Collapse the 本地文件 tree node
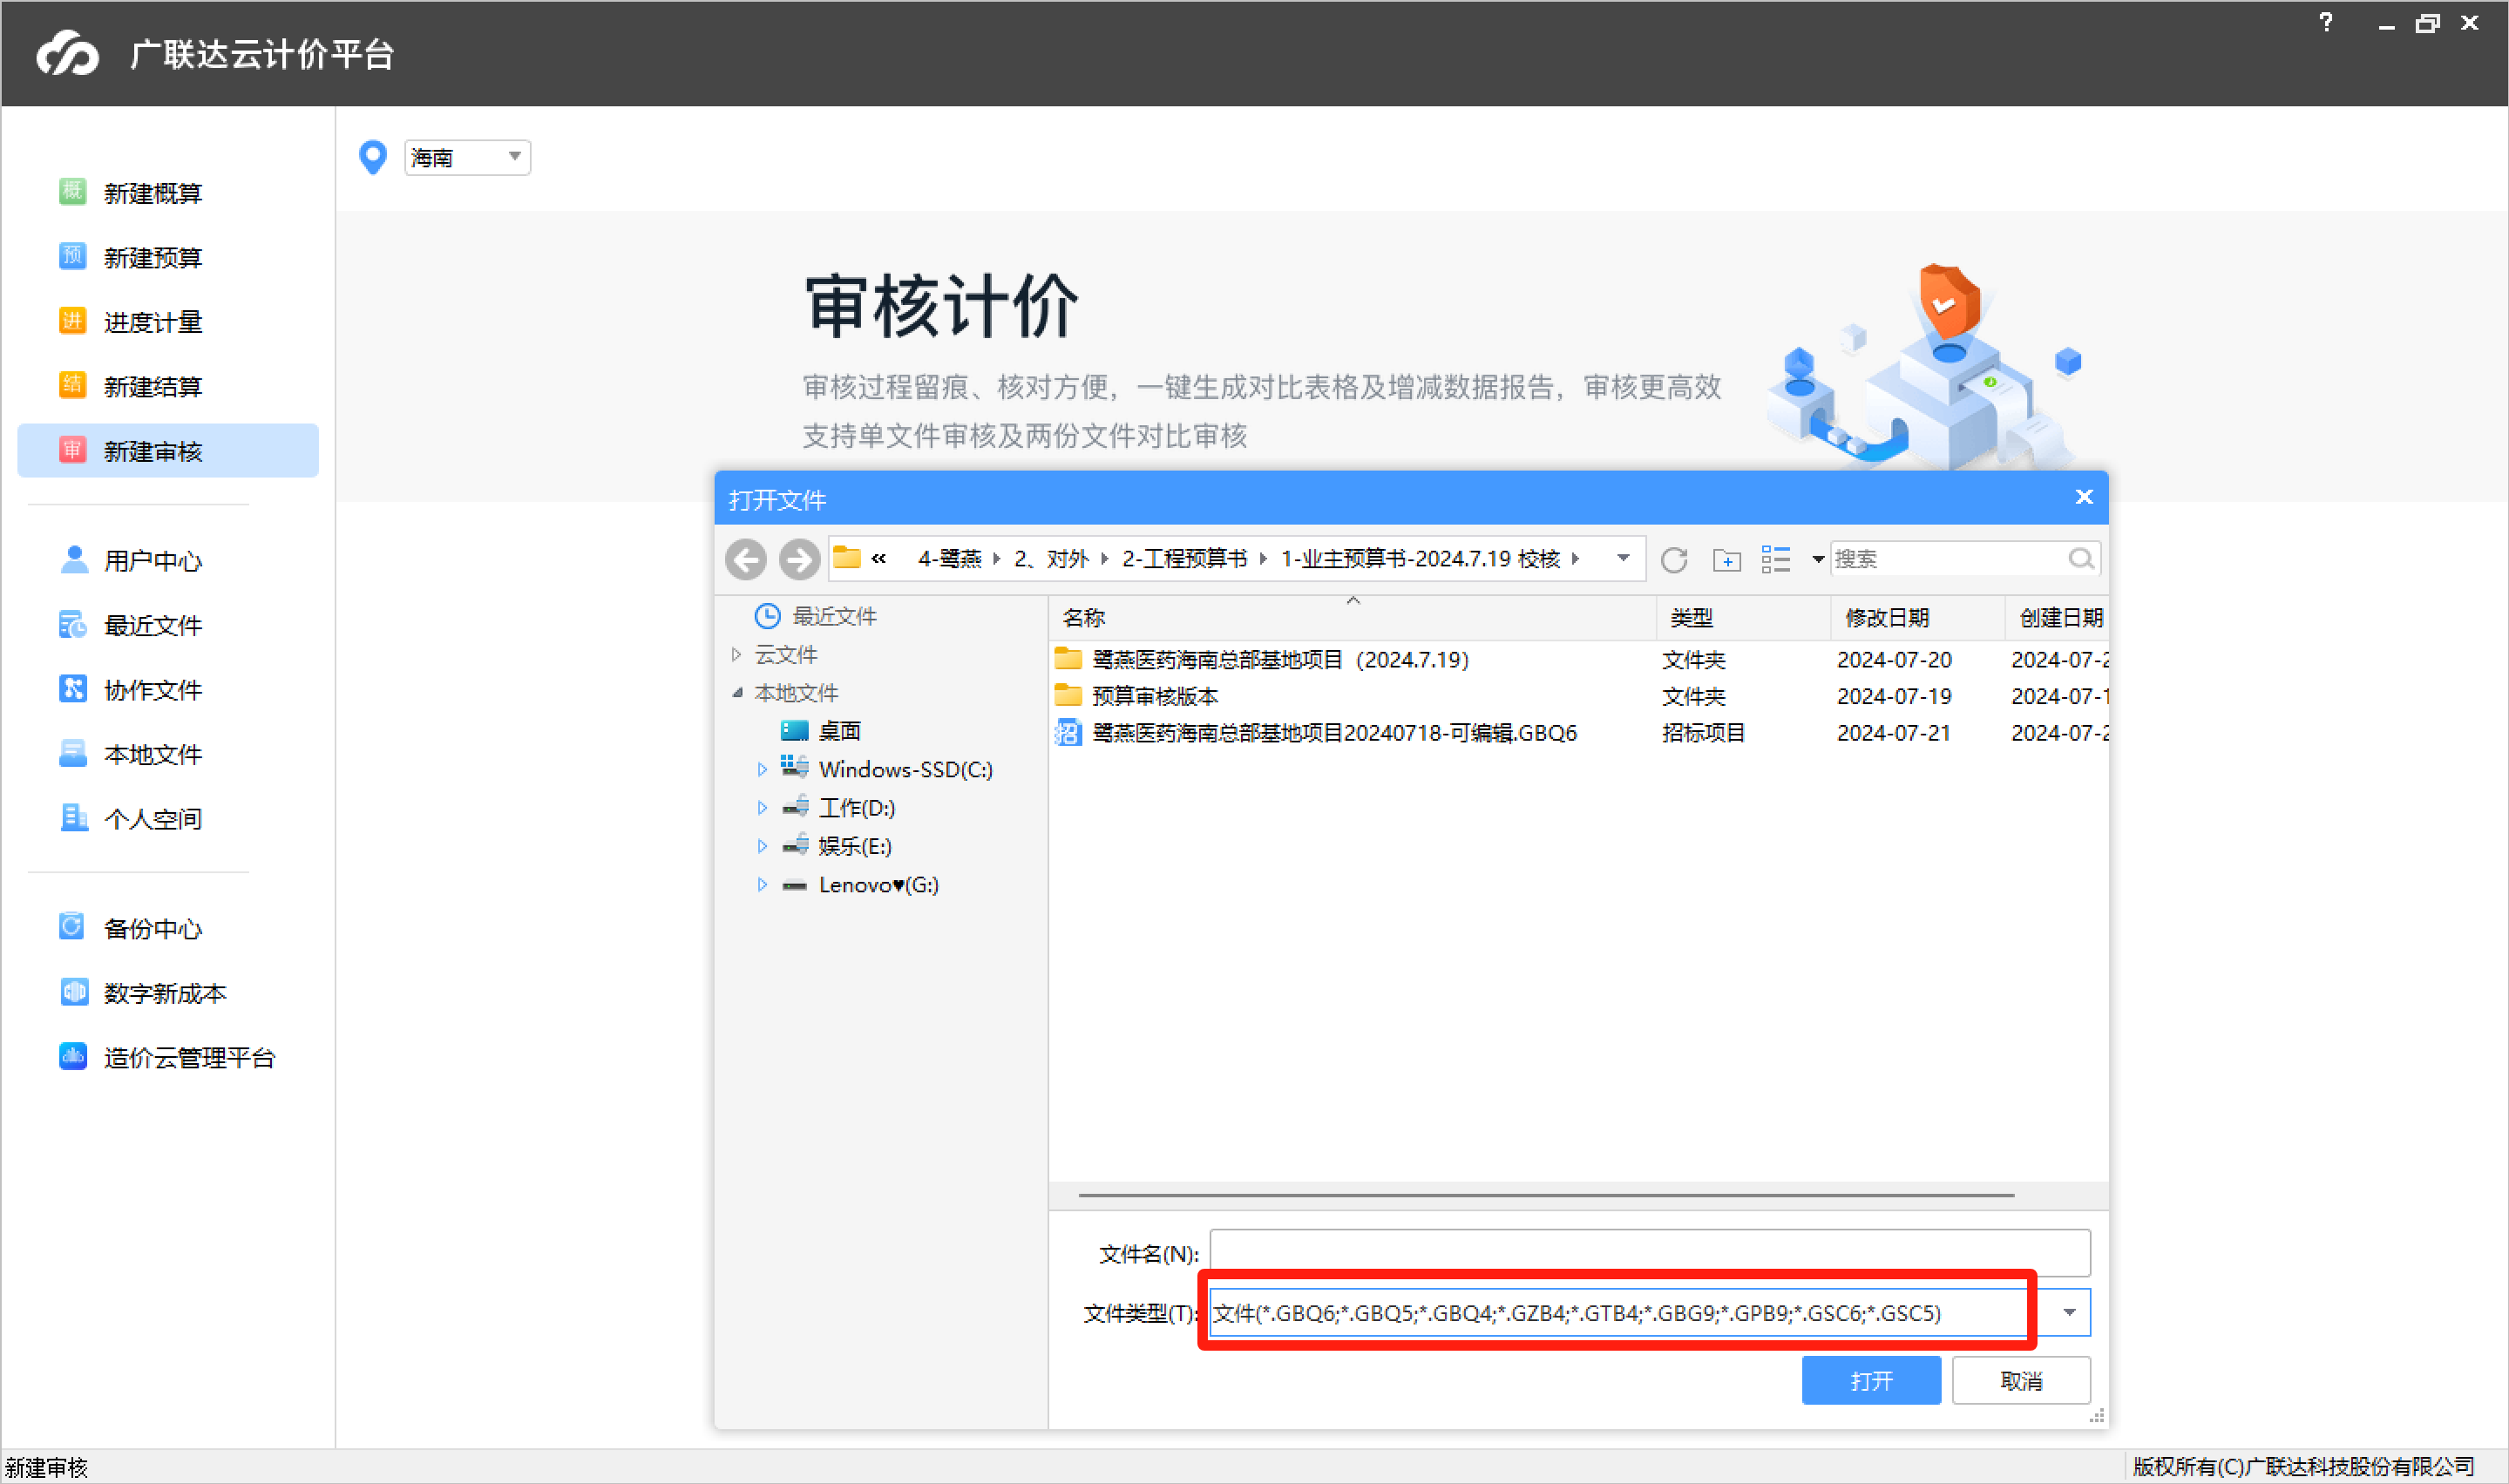2509x1484 pixels. point(737,692)
